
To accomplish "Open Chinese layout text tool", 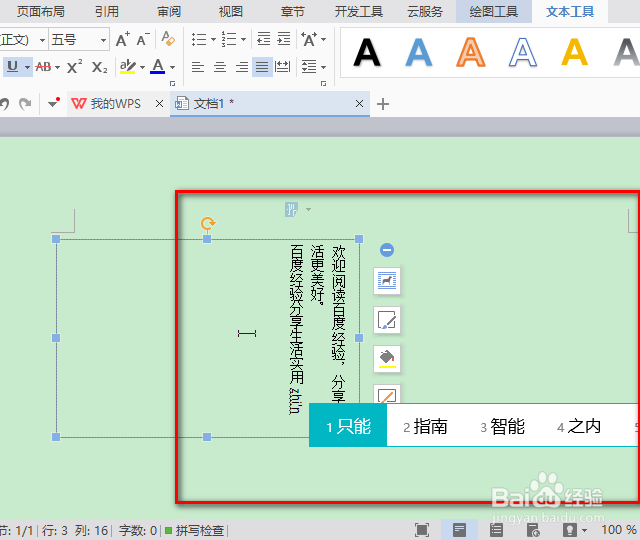I will [x=309, y=39].
